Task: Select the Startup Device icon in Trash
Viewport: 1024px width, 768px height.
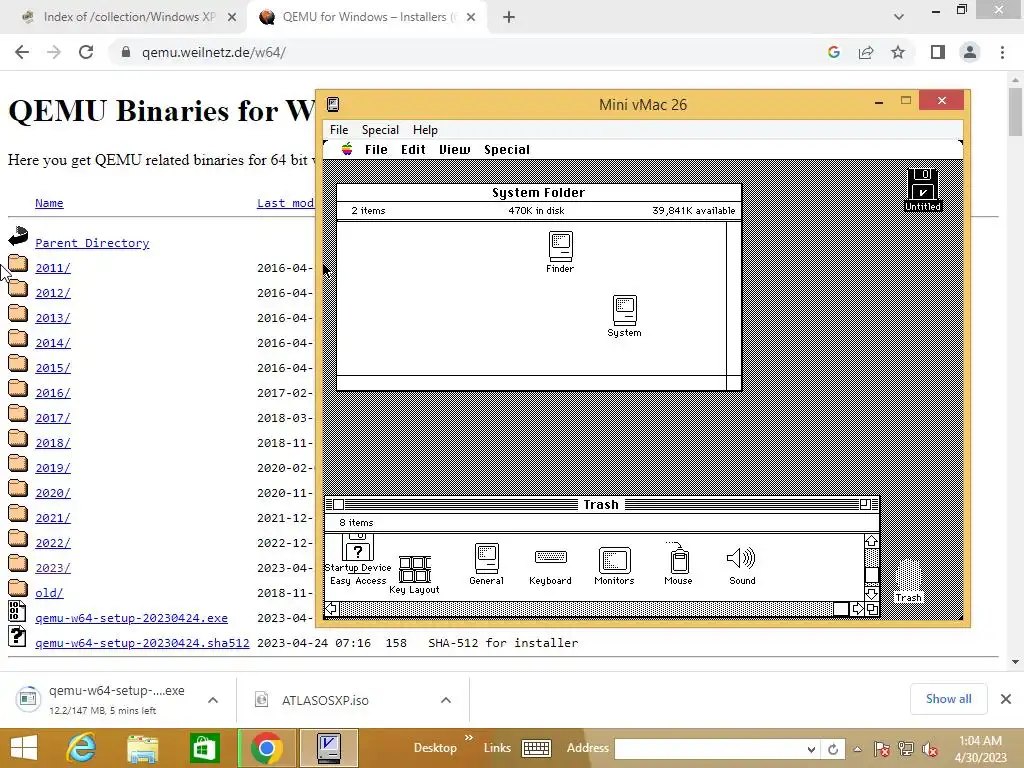Action: (358, 547)
